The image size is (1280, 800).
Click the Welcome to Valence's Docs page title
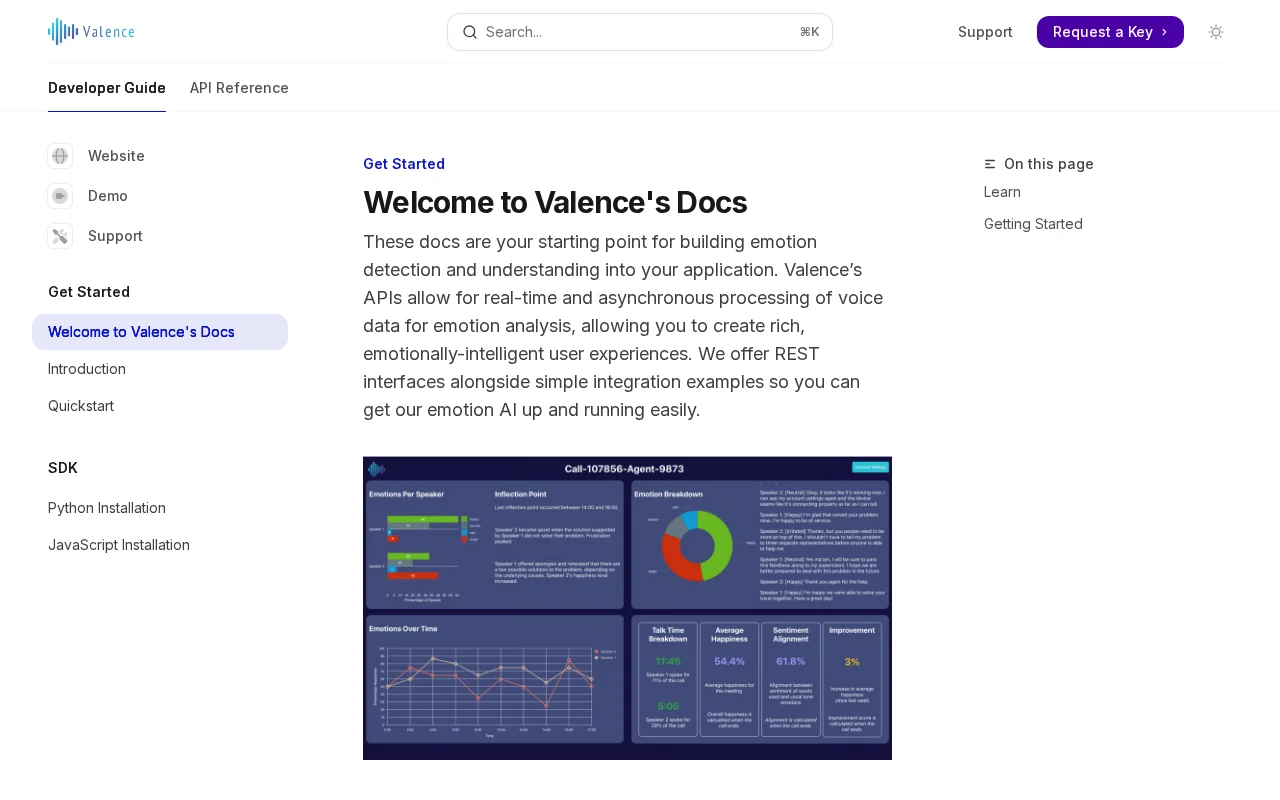tap(555, 202)
